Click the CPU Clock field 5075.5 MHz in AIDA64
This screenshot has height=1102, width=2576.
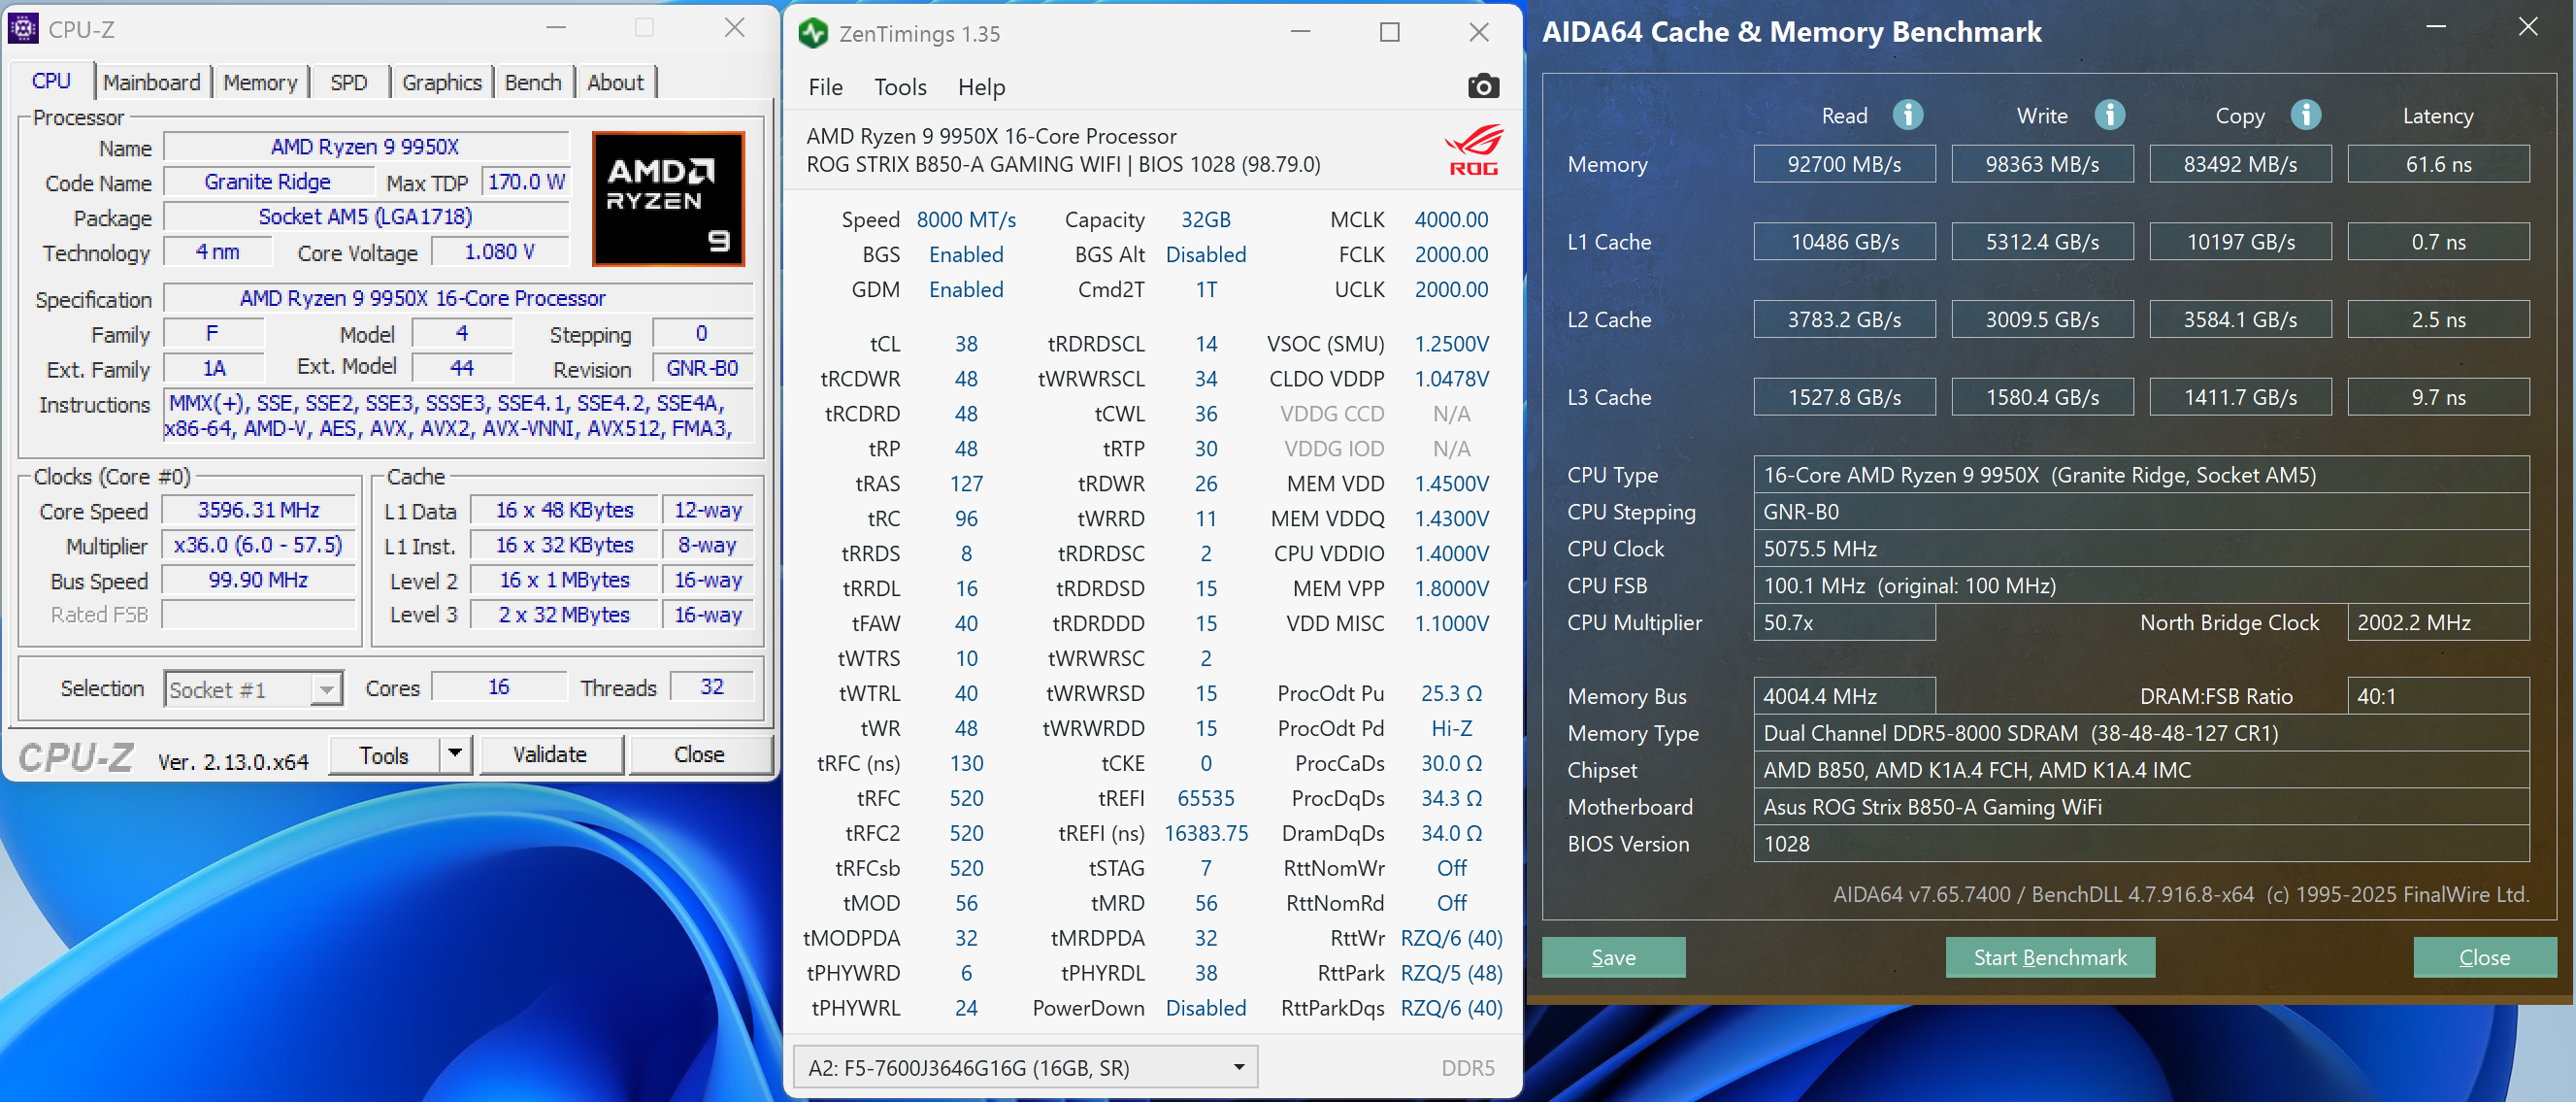point(2141,548)
